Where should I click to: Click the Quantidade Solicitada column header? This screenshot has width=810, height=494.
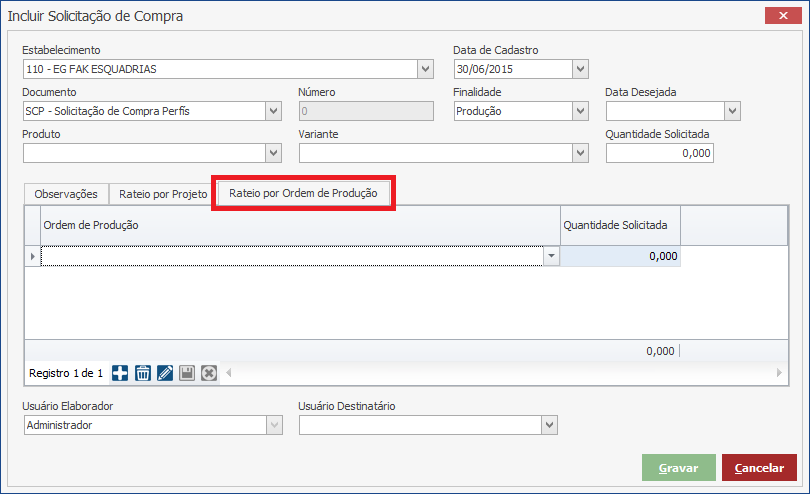click(620, 226)
